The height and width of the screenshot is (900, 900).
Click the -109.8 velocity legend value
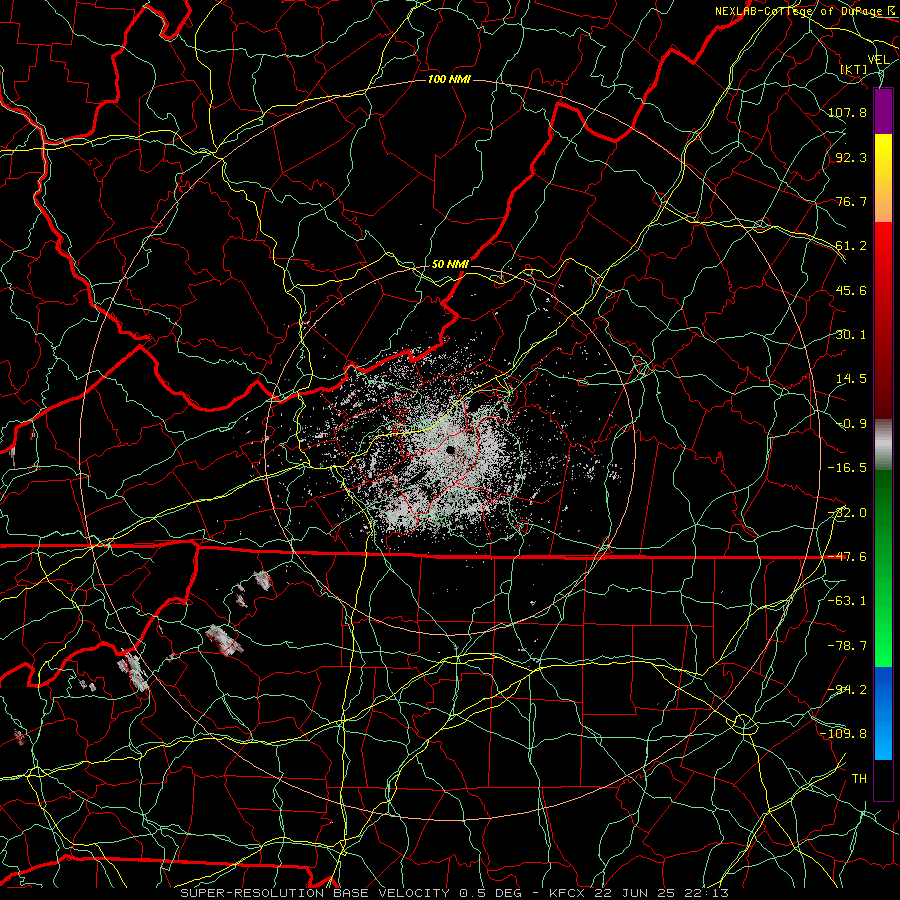coord(843,734)
